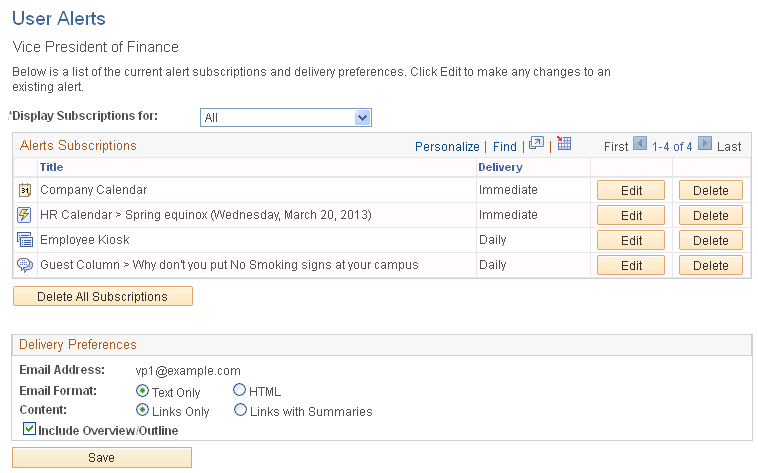Edit the Company Calendar subscription

pyautogui.click(x=631, y=190)
